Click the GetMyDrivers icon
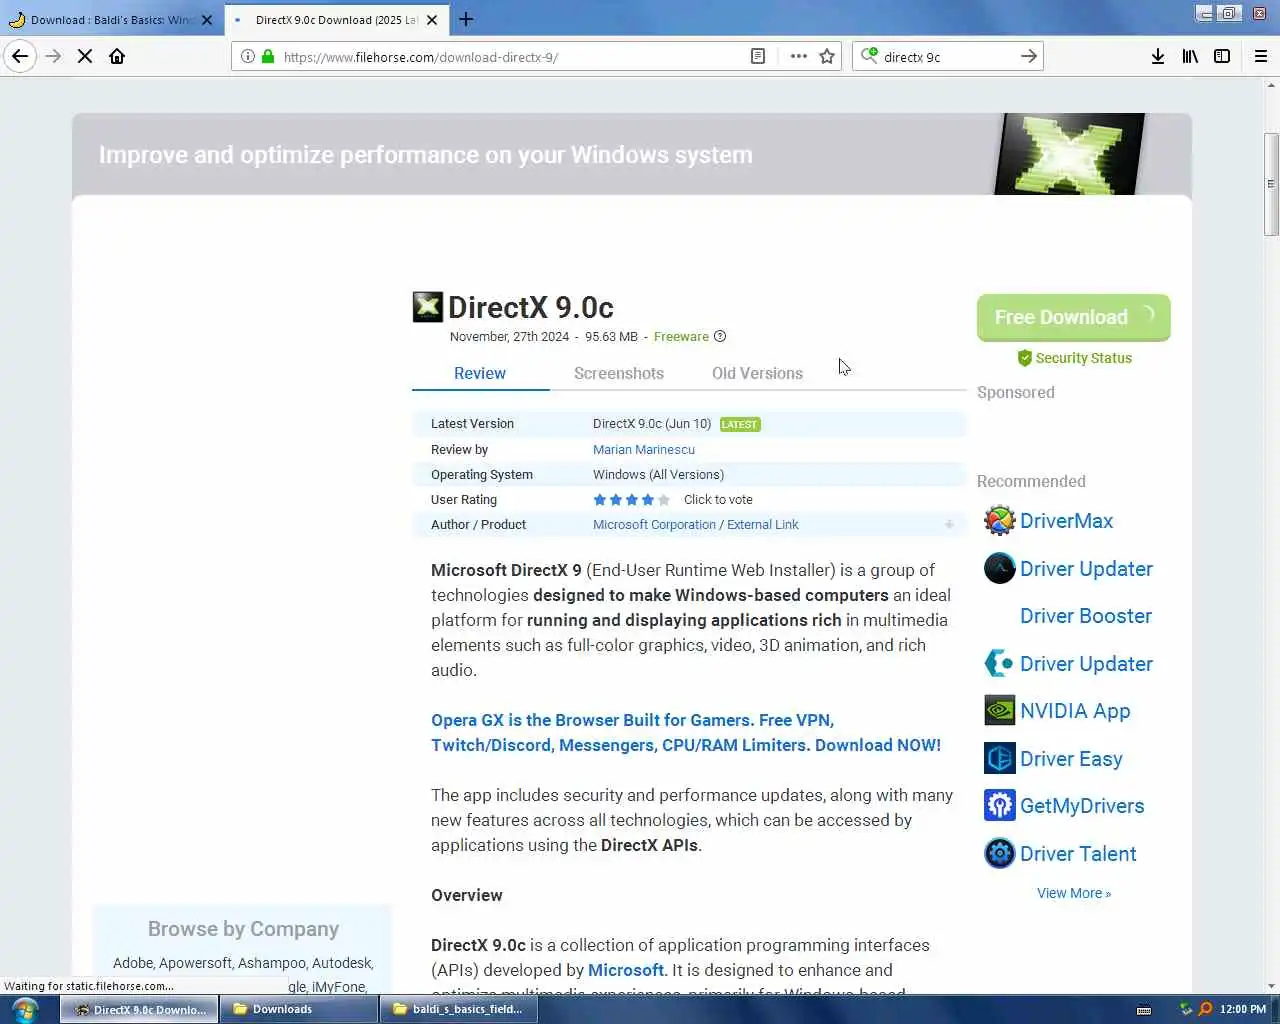 coord(999,806)
